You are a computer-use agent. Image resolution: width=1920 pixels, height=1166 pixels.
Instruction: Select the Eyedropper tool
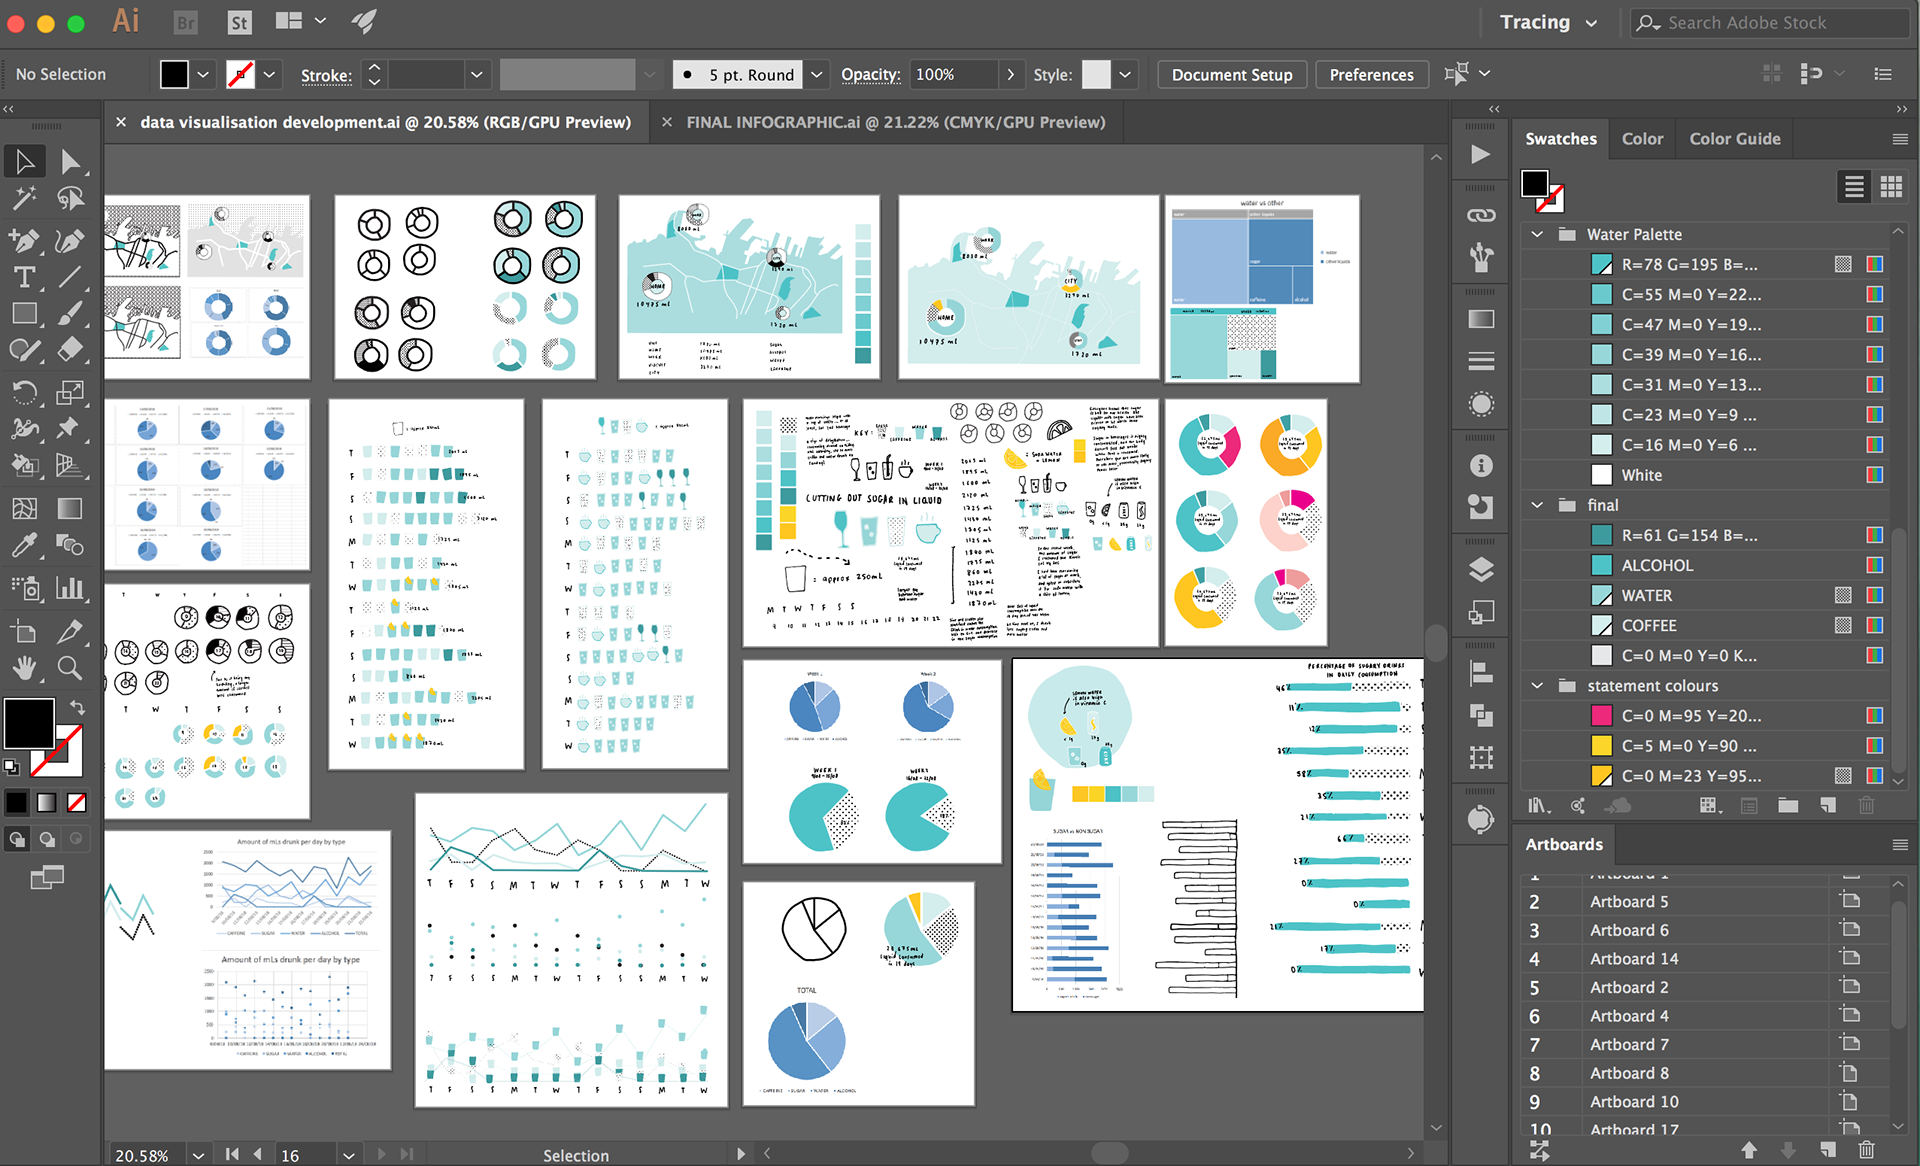25,545
